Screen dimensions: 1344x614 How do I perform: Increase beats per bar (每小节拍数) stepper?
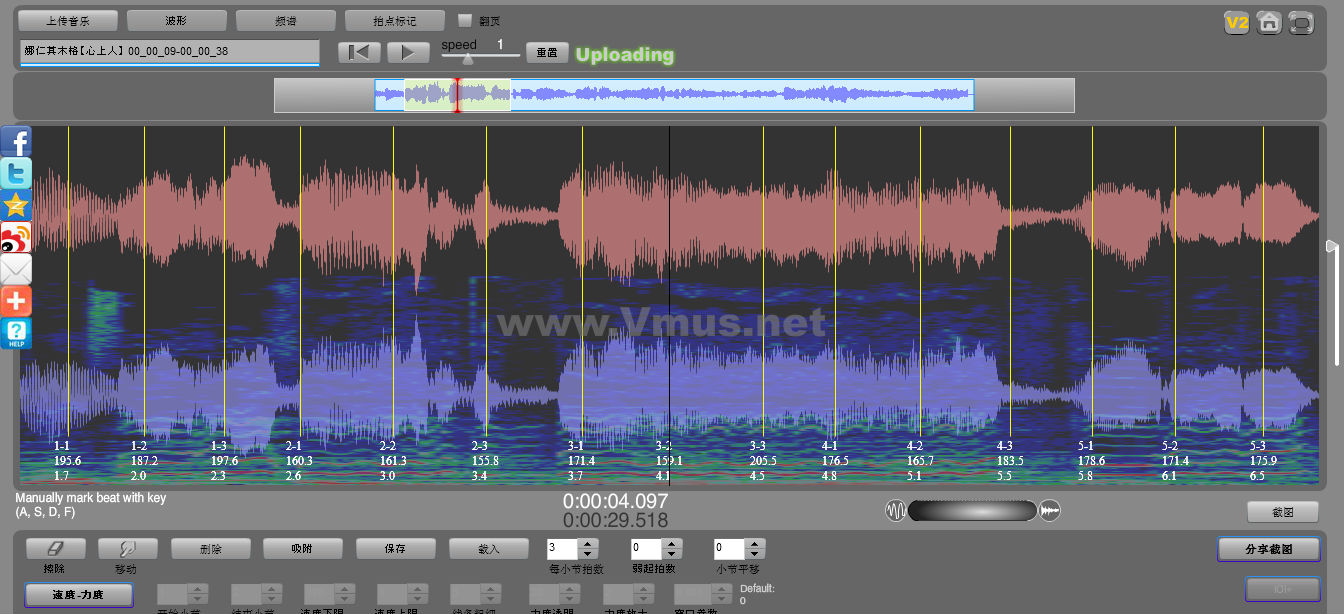[588, 543]
